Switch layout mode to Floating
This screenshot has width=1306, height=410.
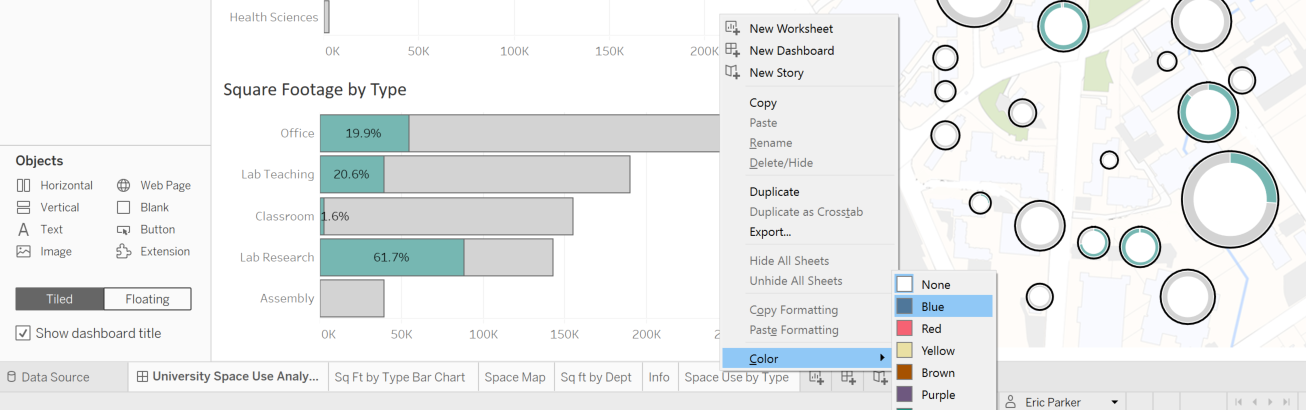(x=147, y=299)
